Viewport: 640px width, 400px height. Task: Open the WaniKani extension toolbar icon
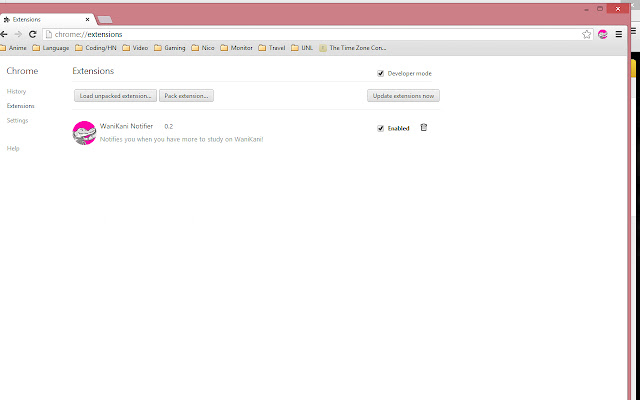pyautogui.click(x=603, y=34)
